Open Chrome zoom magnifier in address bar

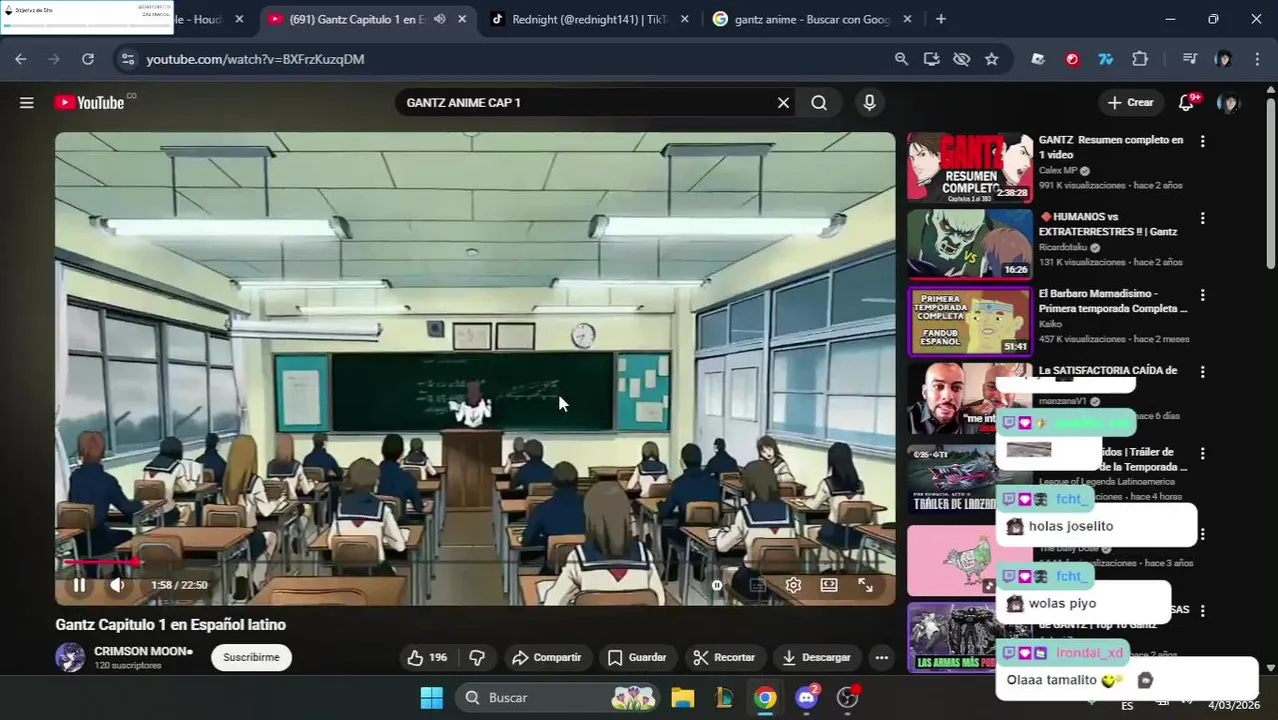pos(901,59)
